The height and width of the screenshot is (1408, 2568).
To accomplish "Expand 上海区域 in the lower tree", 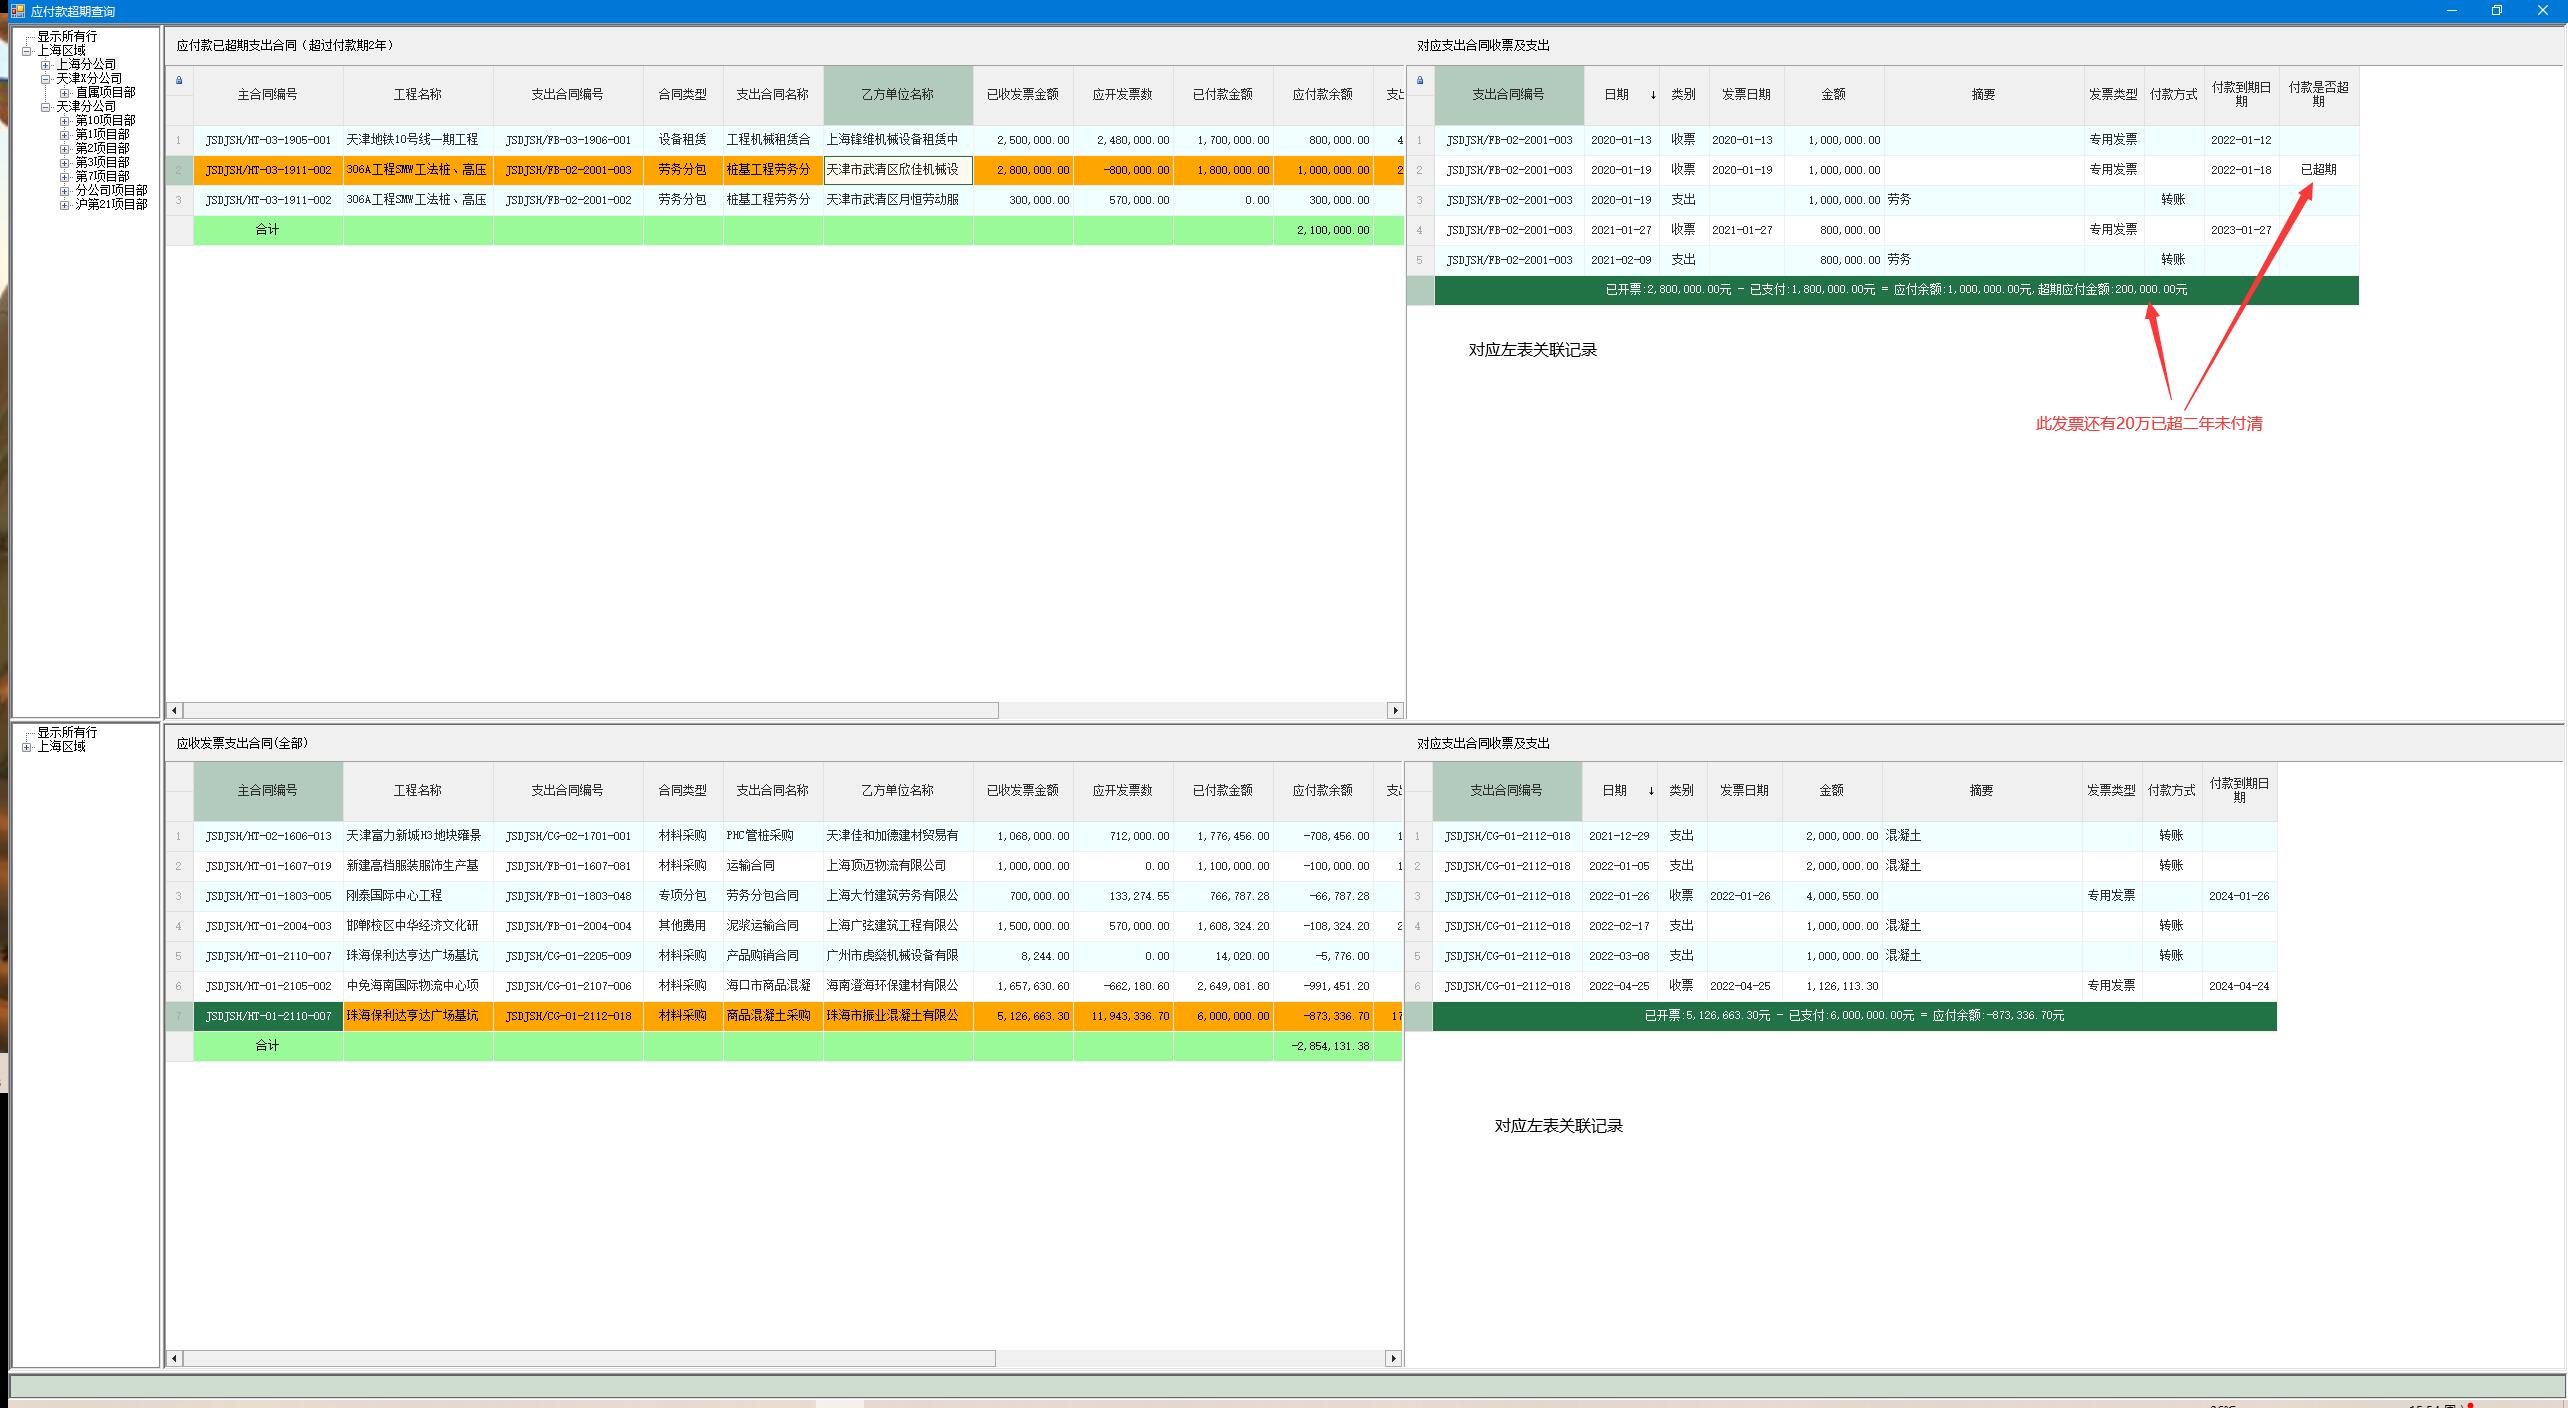I will tap(27, 746).
